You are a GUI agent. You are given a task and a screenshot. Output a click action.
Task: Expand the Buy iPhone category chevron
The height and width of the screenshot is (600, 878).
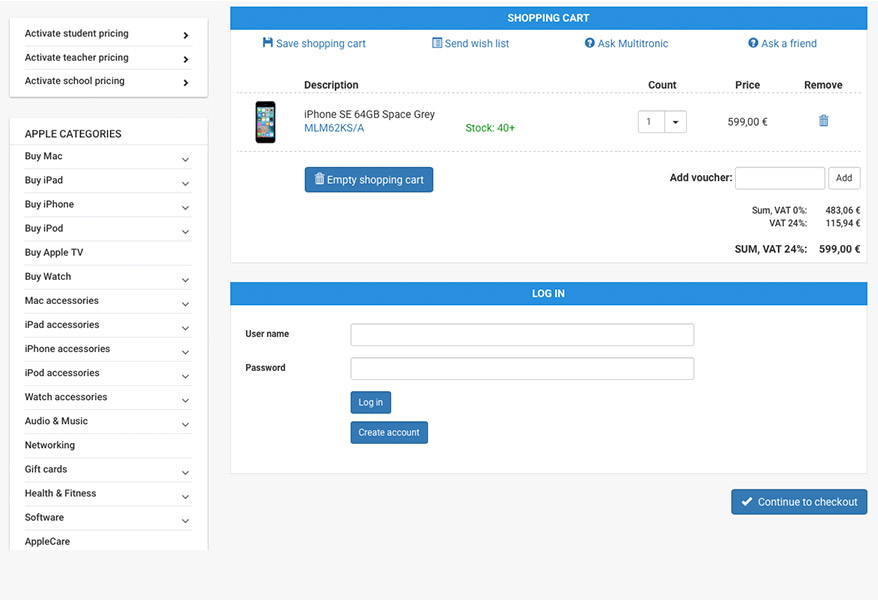point(185,208)
